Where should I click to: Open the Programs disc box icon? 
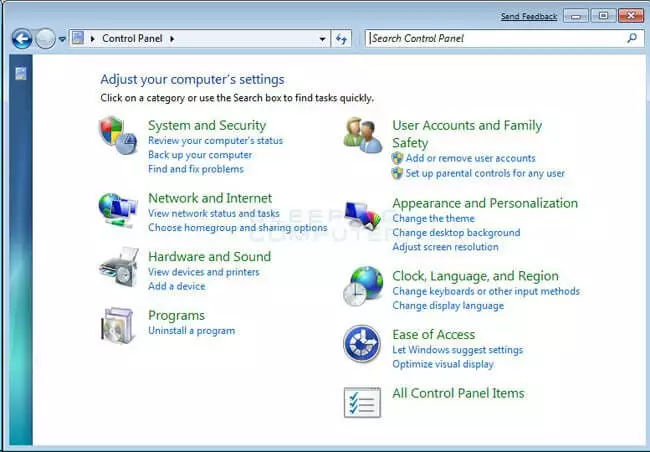tap(118, 326)
